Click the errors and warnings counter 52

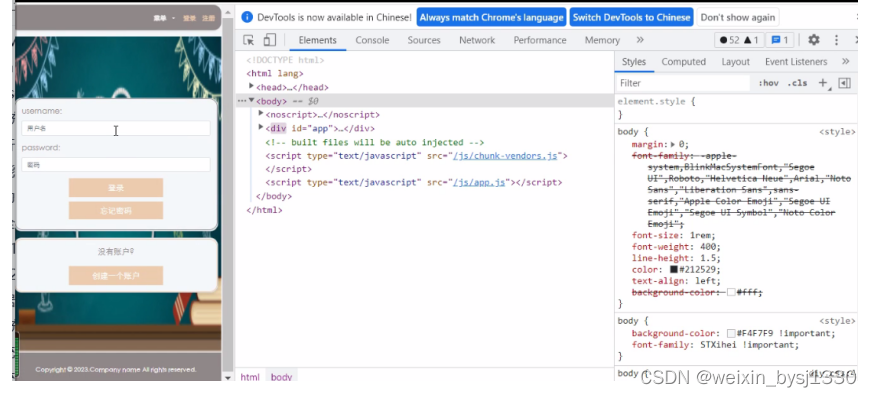pyautogui.click(x=739, y=40)
